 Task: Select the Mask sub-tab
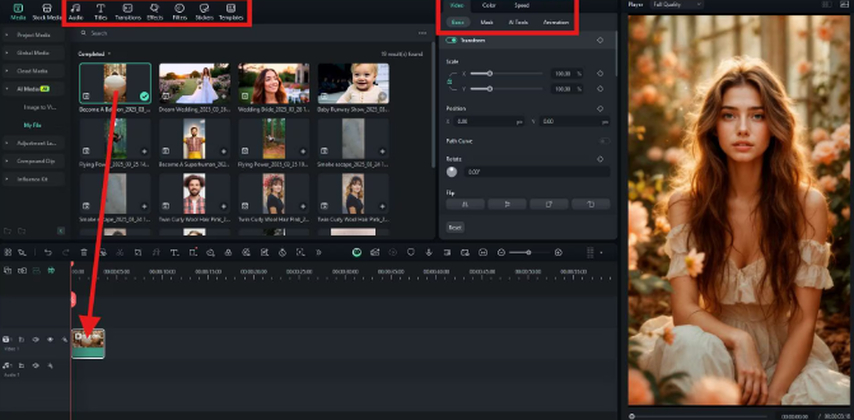coord(486,23)
